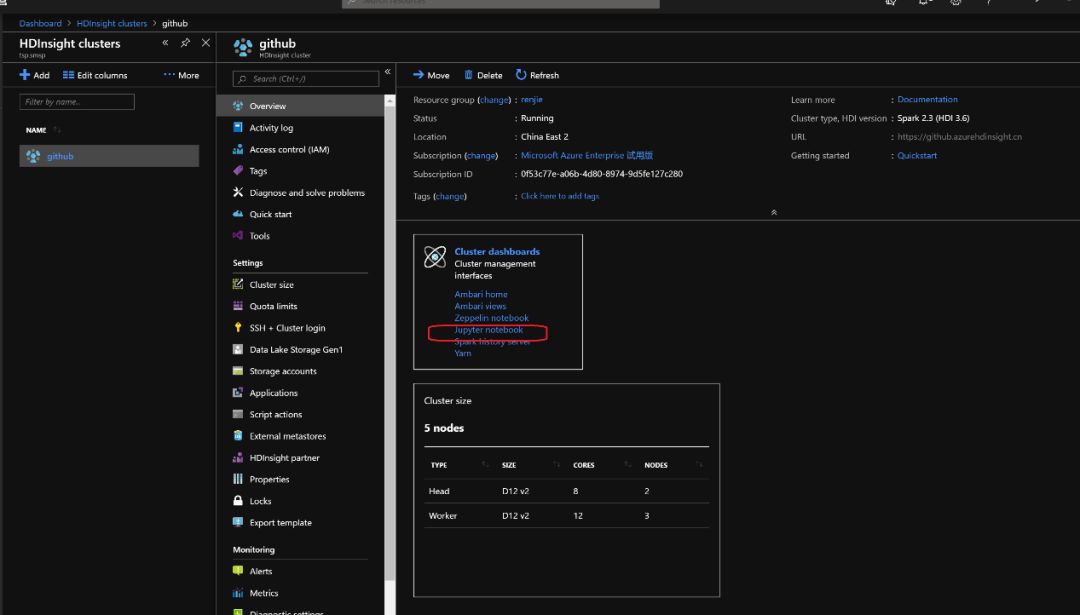Collapse the resource menu sidebar
The image size is (1080, 615).
pyautogui.click(x=388, y=72)
